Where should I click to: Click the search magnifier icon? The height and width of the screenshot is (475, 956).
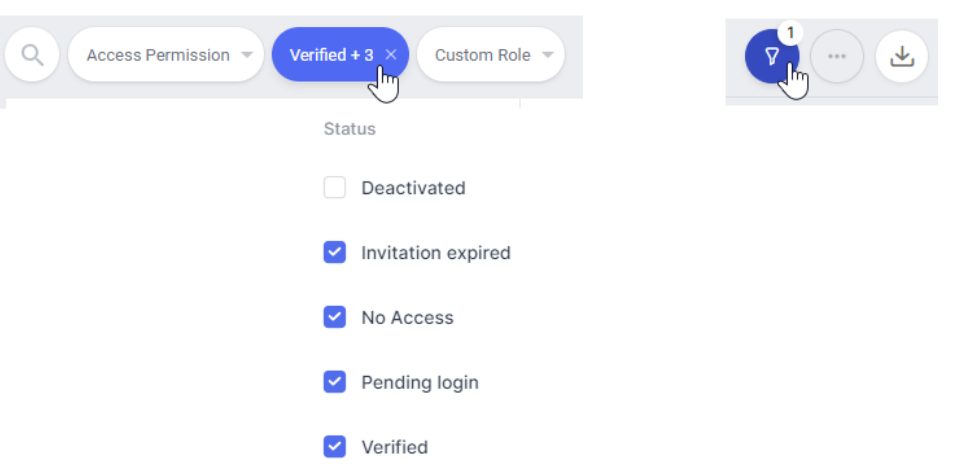point(32,55)
